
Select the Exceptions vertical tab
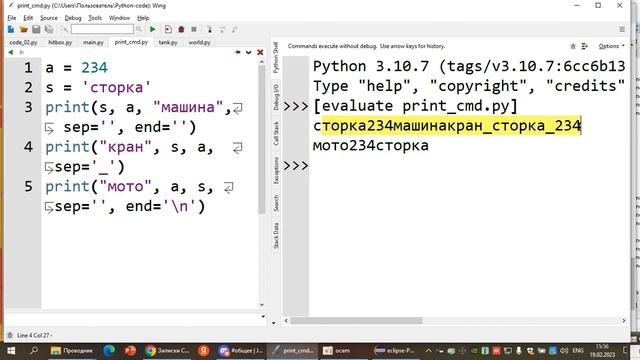[276, 171]
